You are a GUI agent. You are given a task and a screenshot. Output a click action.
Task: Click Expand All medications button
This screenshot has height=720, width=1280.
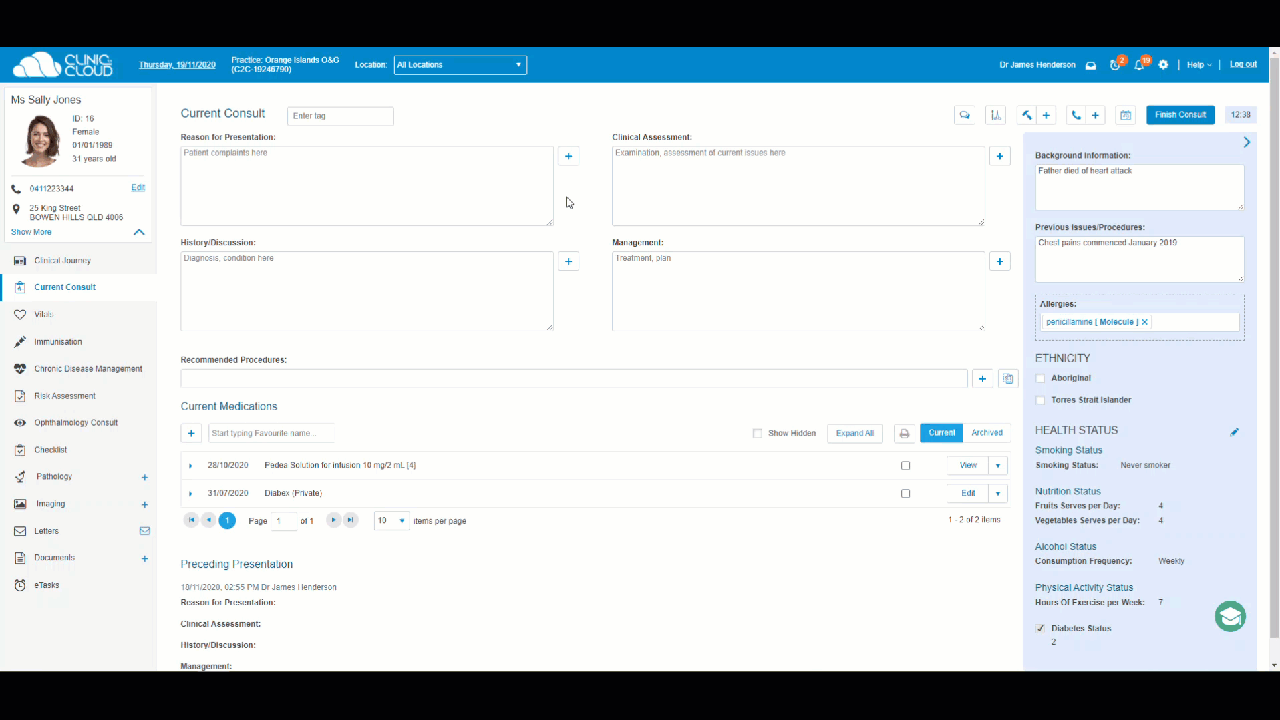point(855,433)
